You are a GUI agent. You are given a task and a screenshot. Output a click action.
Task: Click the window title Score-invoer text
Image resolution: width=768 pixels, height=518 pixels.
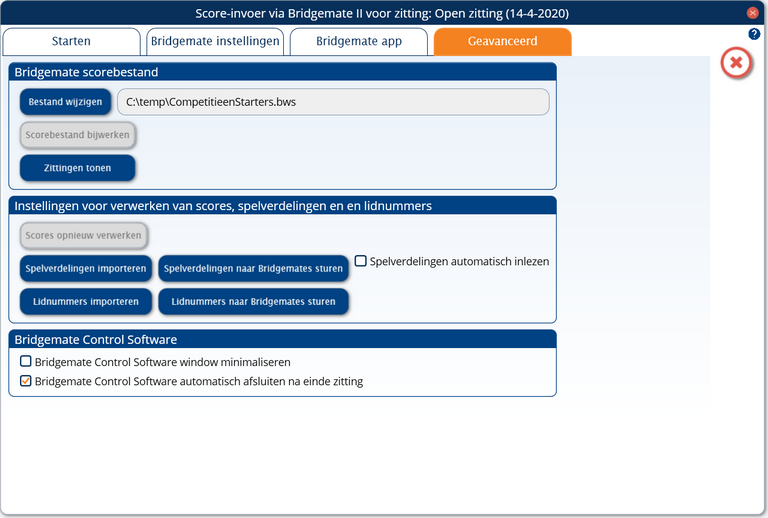pos(382,13)
